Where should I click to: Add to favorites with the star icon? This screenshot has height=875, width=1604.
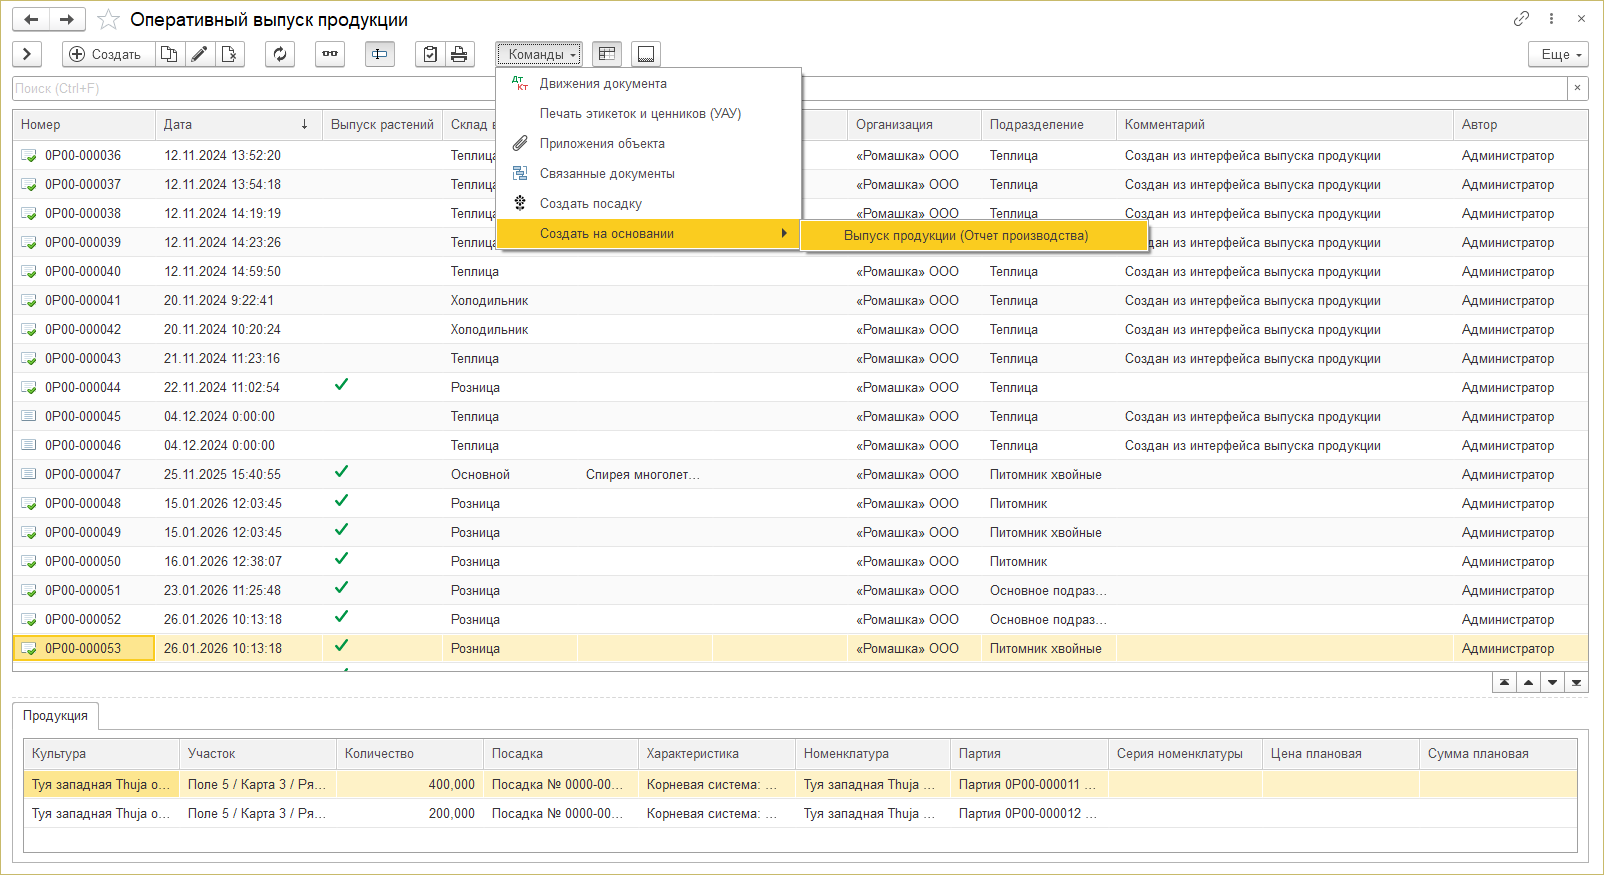109,20
